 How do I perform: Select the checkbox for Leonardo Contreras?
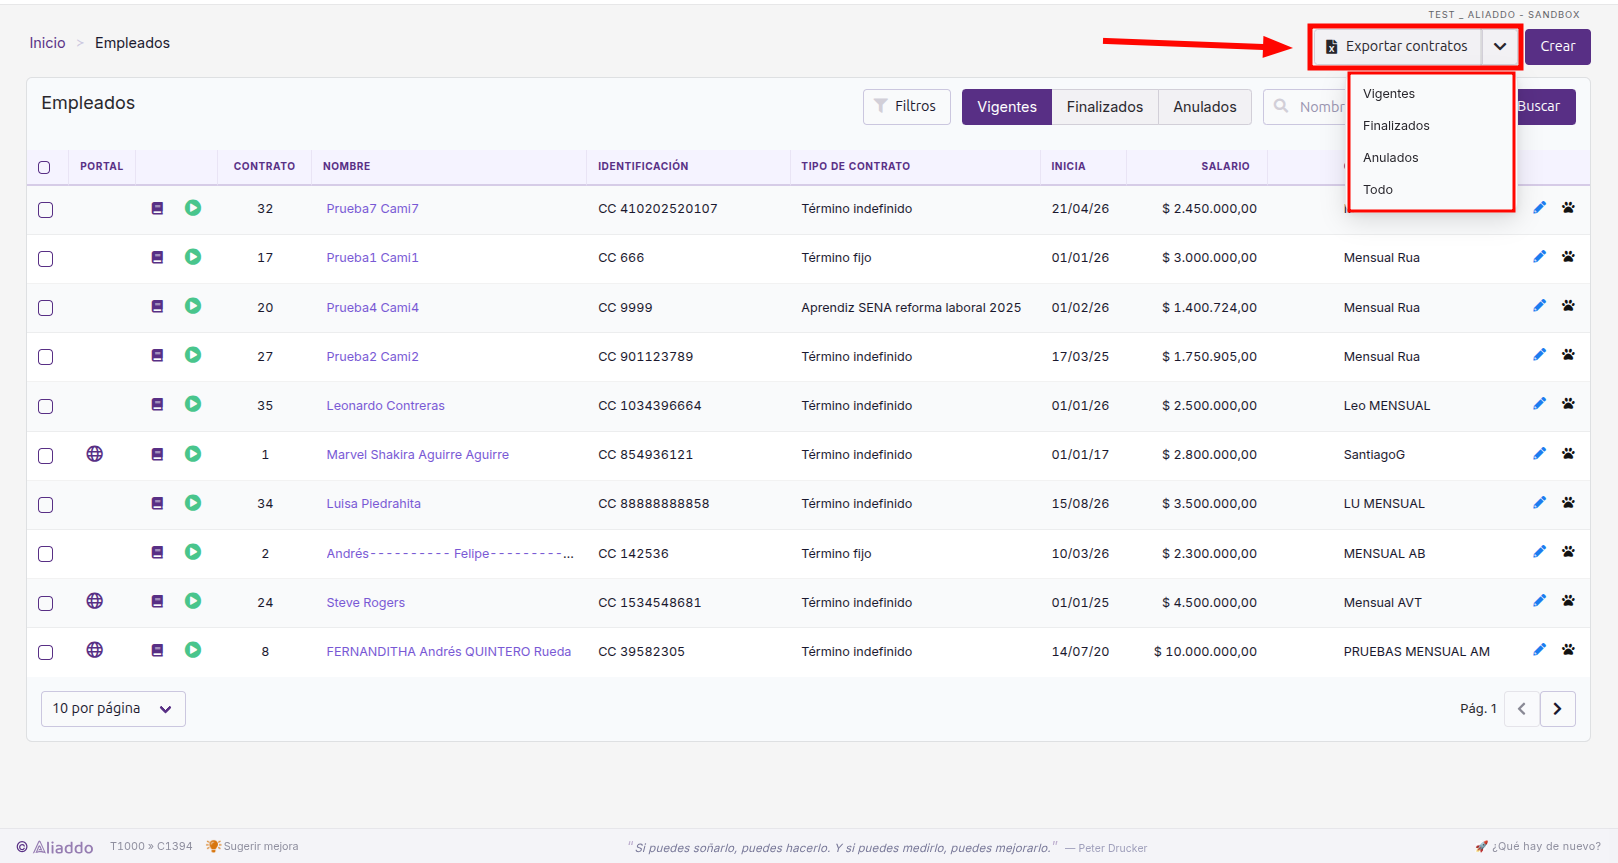pyautogui.click(x=45, y=406)
